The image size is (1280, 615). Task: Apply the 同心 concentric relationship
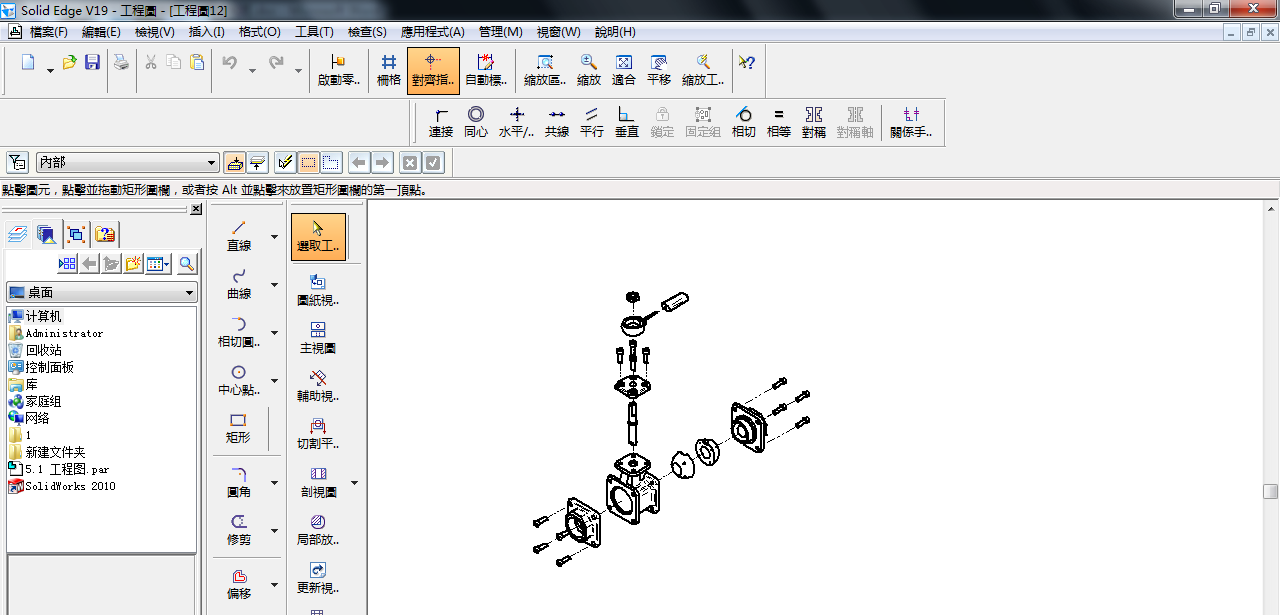coord(476,122)
